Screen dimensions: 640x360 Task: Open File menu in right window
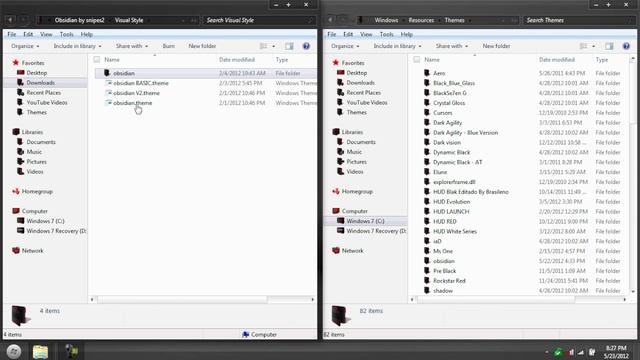(331, 34)
